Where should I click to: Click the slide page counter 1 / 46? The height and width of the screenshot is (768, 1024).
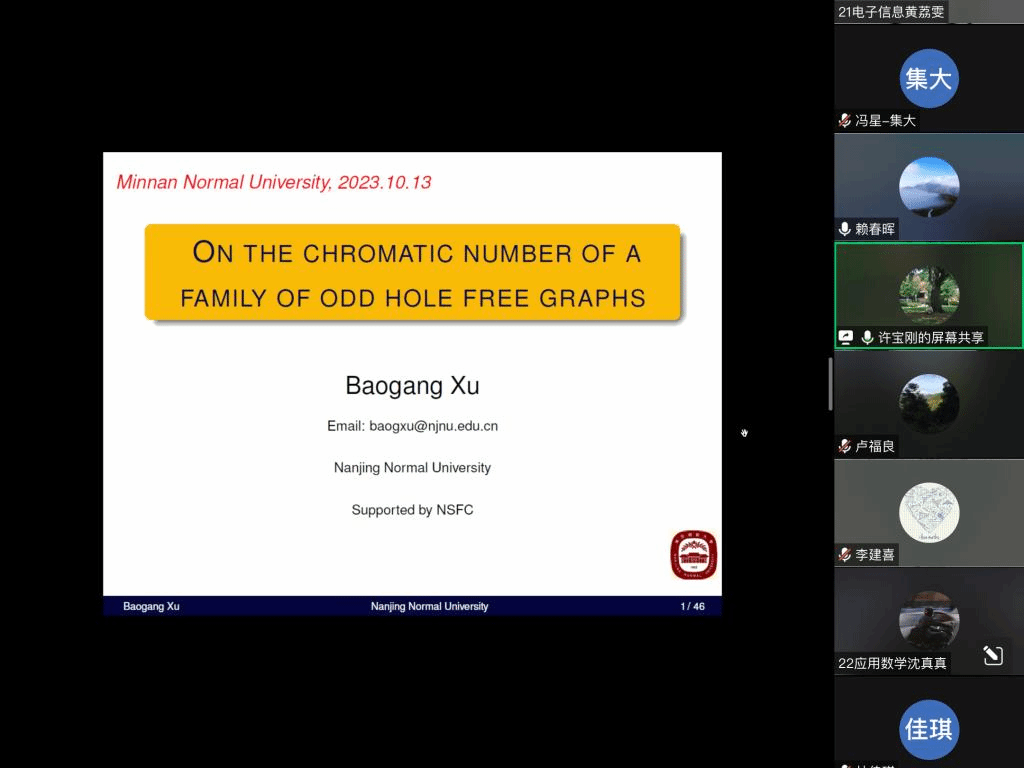click(692, 606)
